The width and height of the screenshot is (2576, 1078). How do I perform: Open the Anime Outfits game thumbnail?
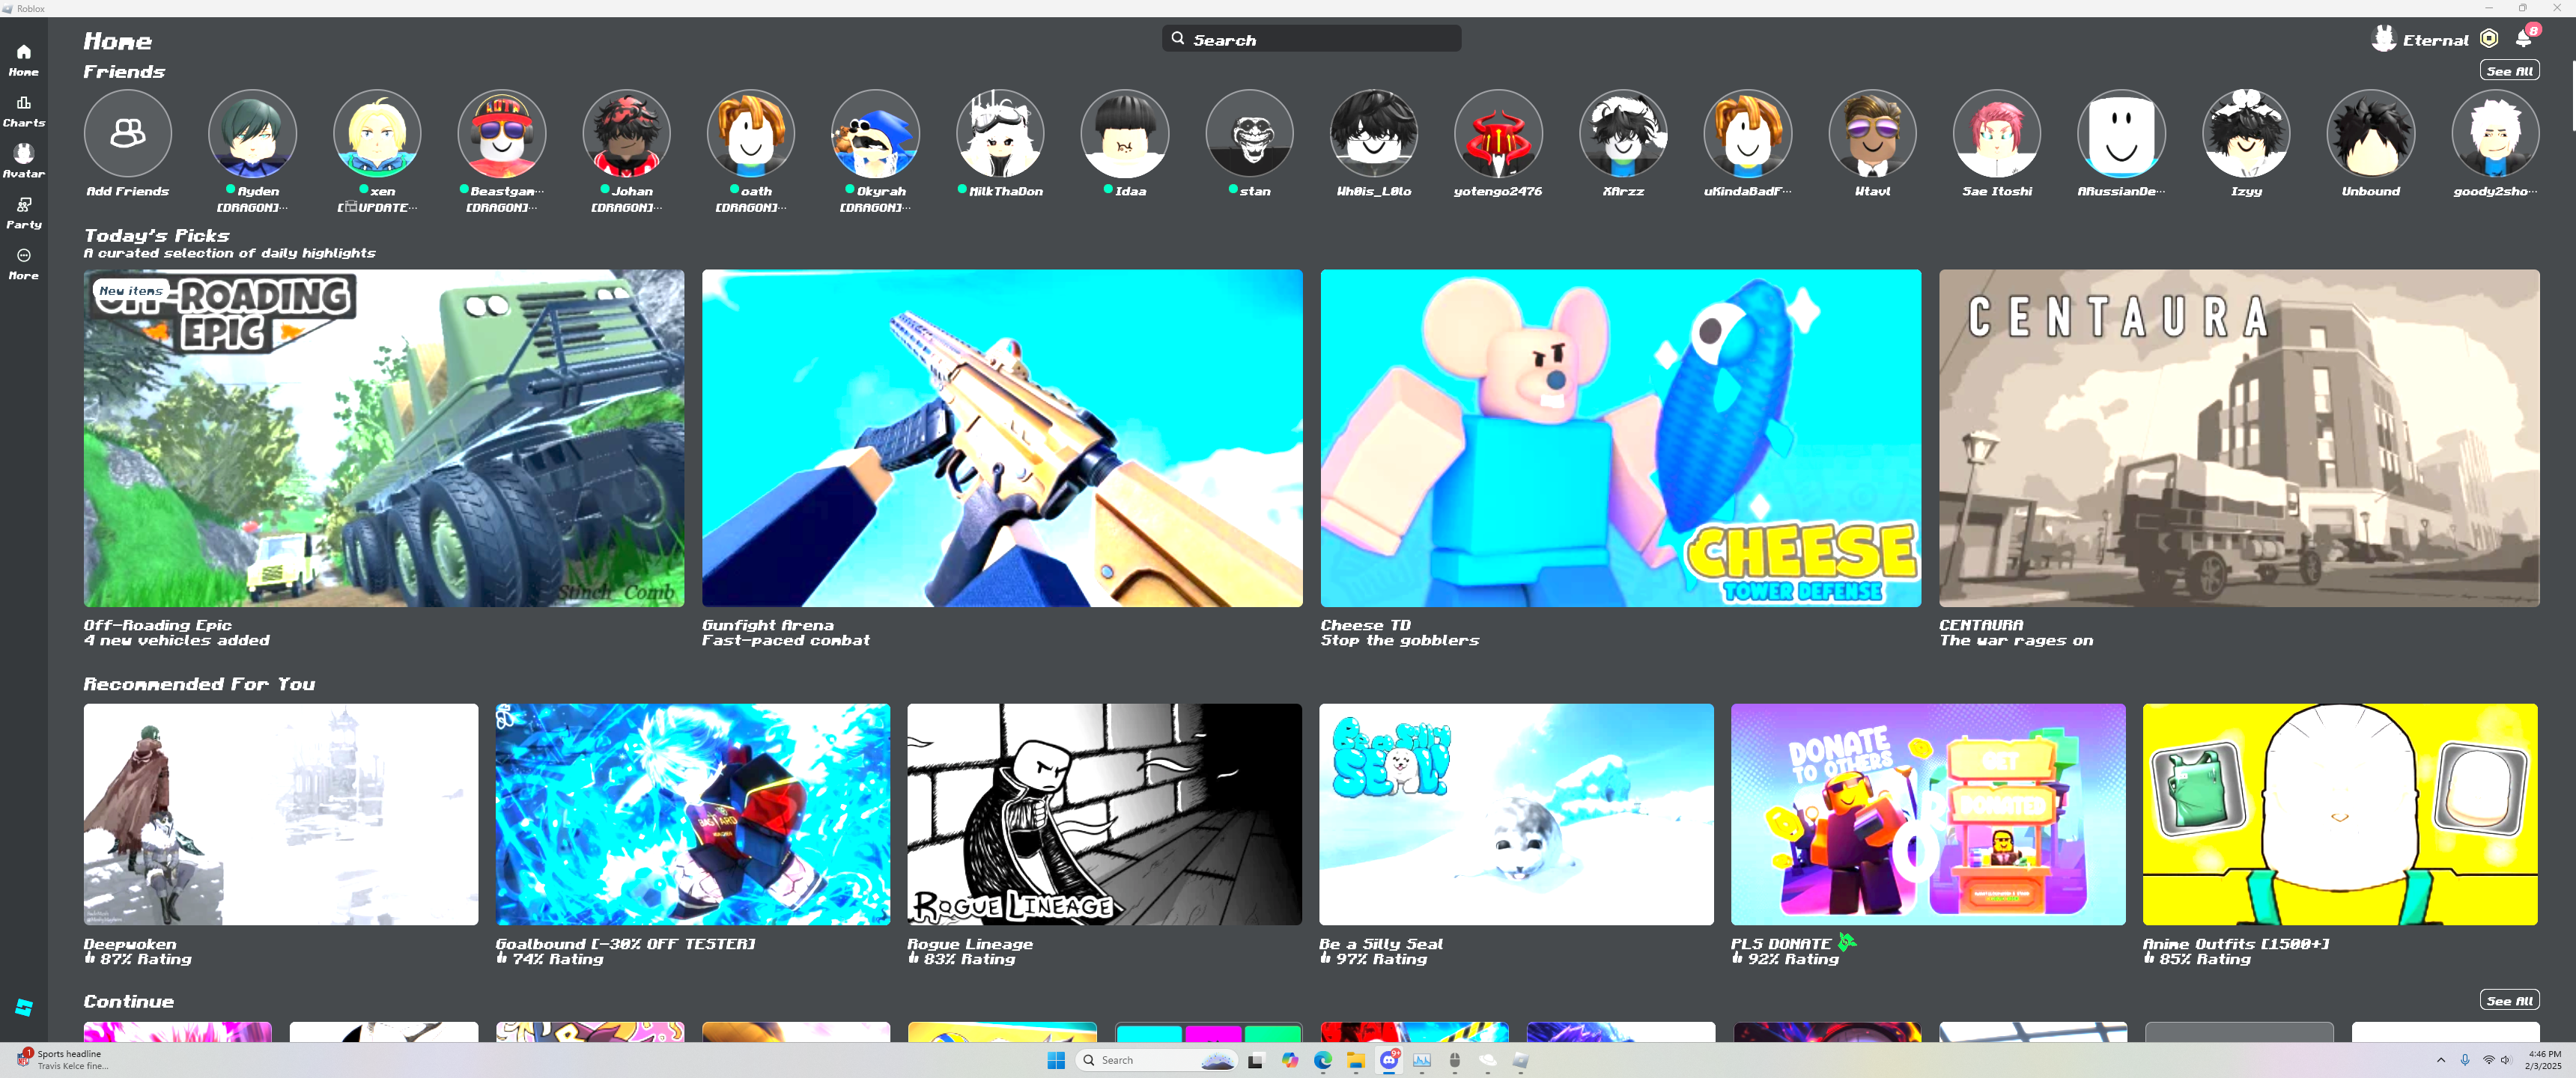pos(2340,814)
